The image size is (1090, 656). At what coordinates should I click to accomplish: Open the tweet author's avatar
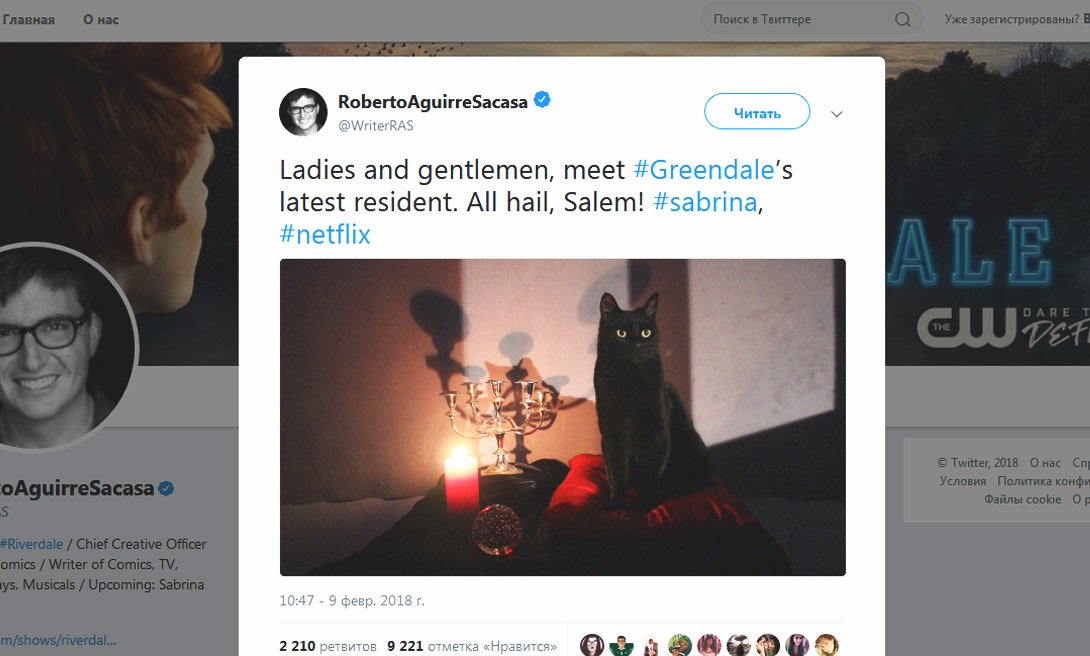(303, 112)
